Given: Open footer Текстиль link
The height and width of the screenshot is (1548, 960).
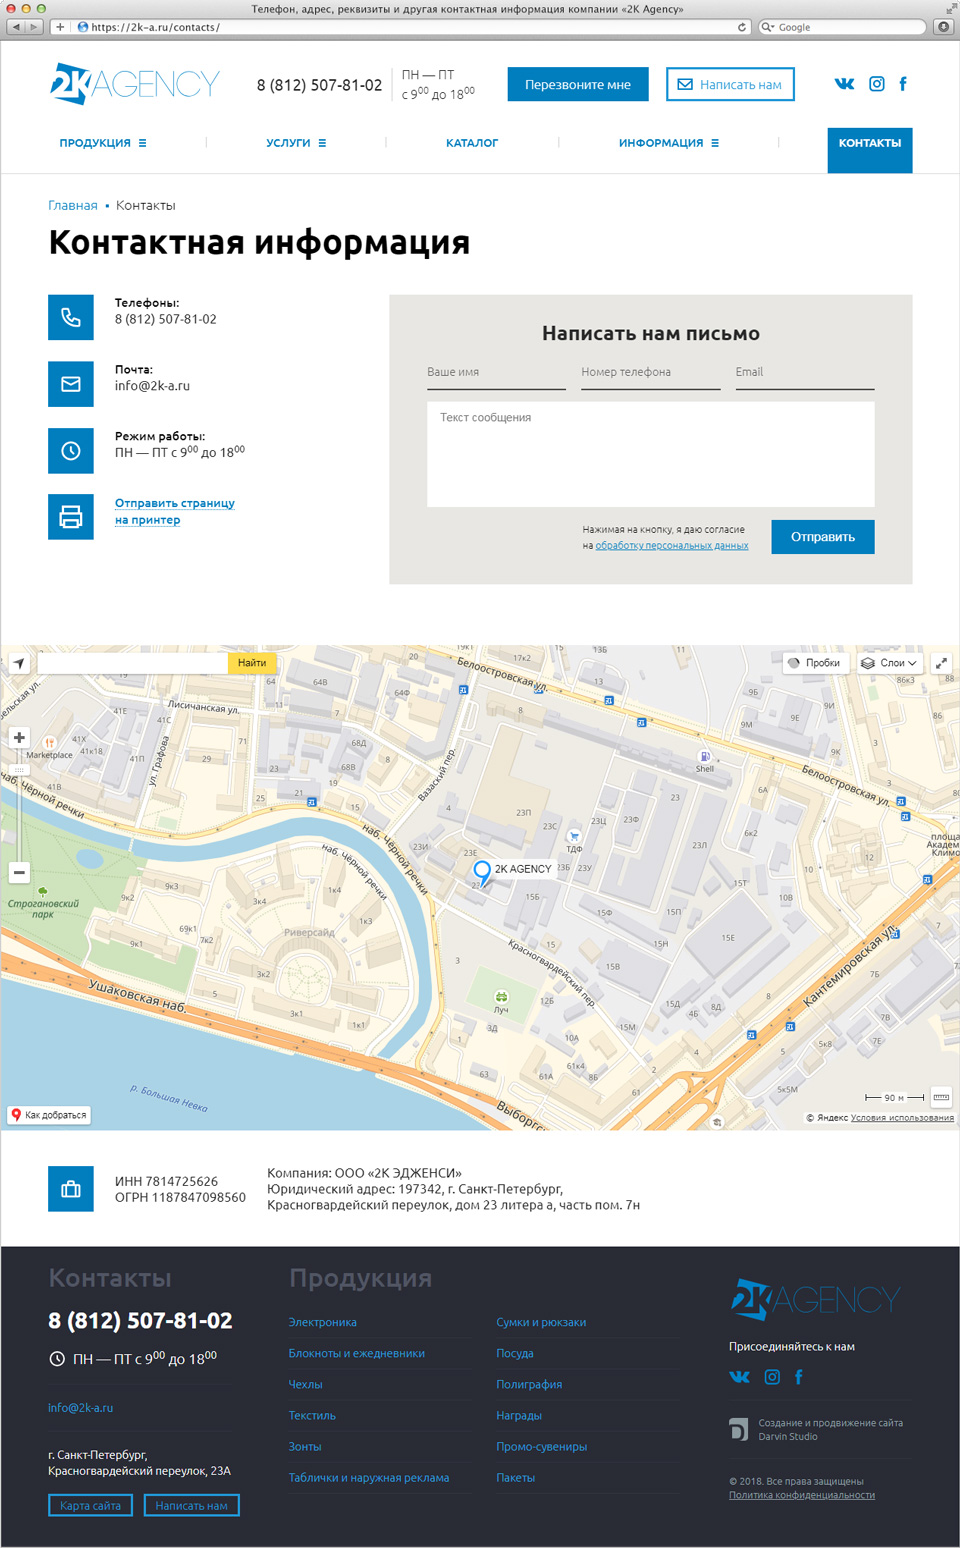Looking at the screenshot, I should click(x=312, y=1415).
